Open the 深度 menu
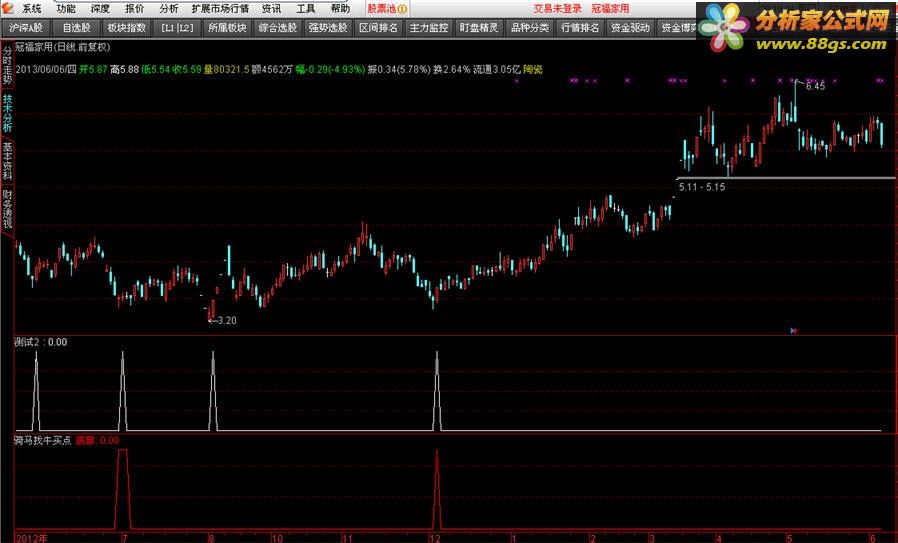 (x=100, y=9)
